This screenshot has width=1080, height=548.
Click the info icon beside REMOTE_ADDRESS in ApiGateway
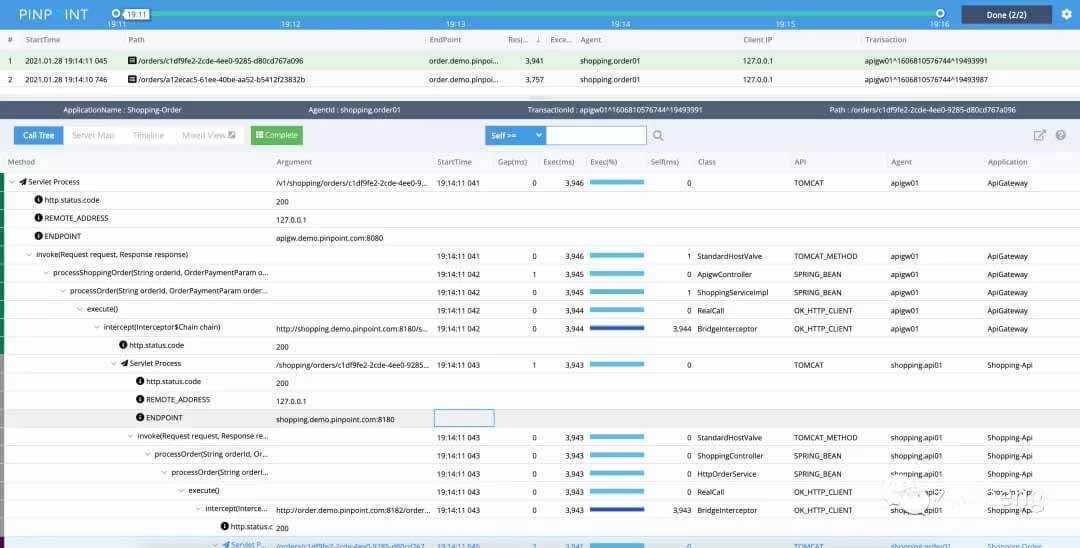[x=39, y=218]
